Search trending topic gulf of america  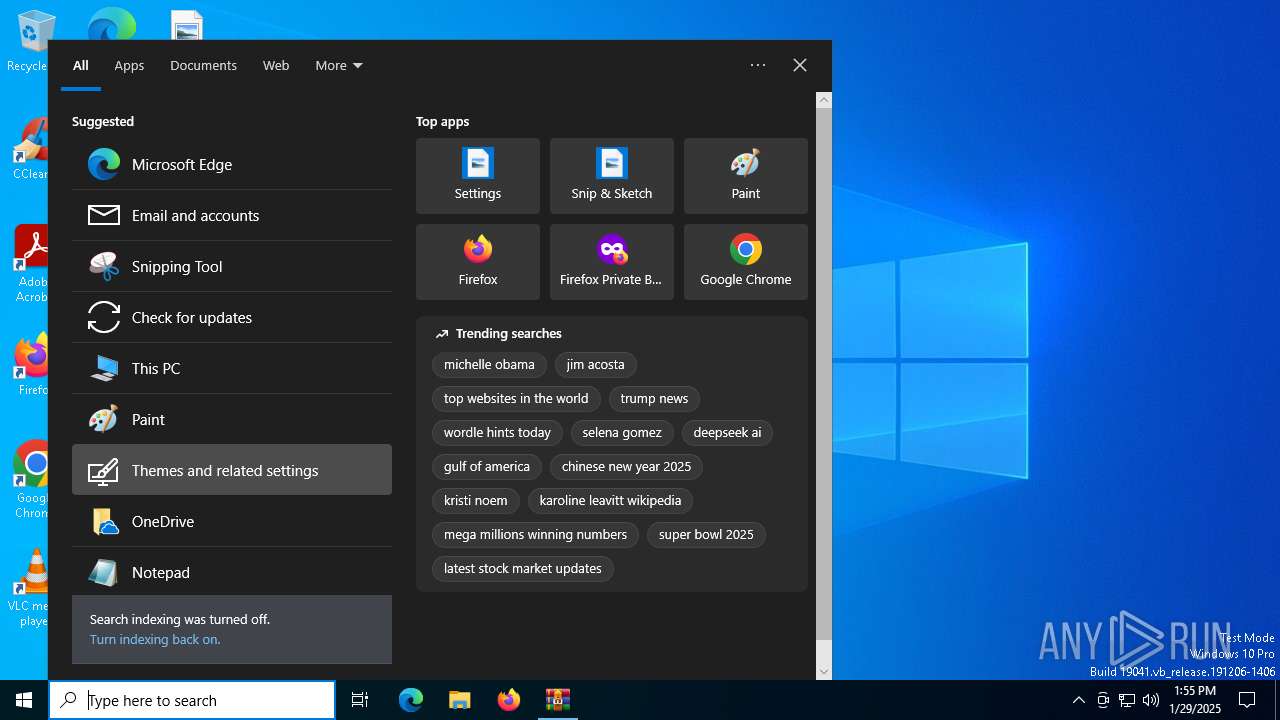487,467
